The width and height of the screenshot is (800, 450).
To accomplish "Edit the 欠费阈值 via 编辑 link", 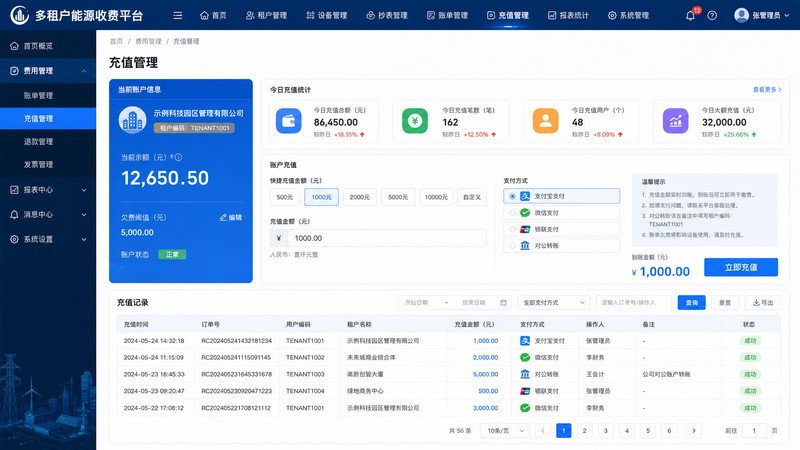I will 231,217.
